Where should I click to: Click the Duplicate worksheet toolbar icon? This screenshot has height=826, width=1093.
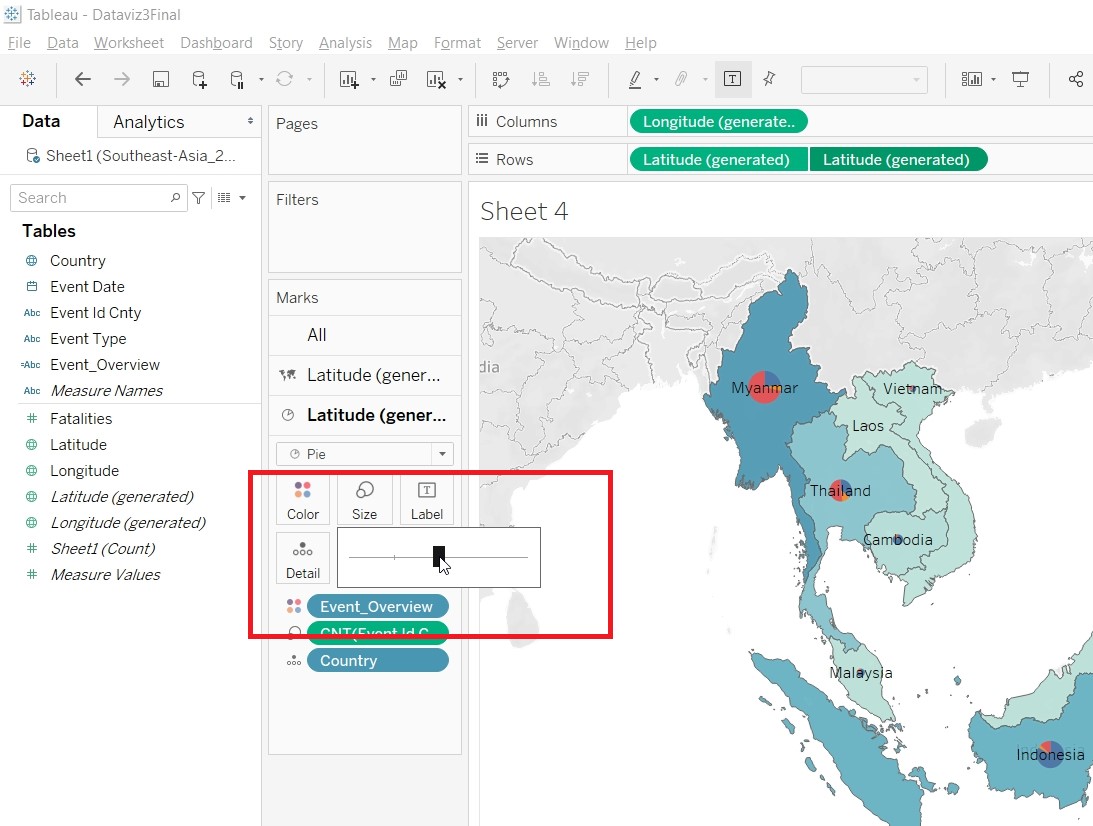click(398, 80)
